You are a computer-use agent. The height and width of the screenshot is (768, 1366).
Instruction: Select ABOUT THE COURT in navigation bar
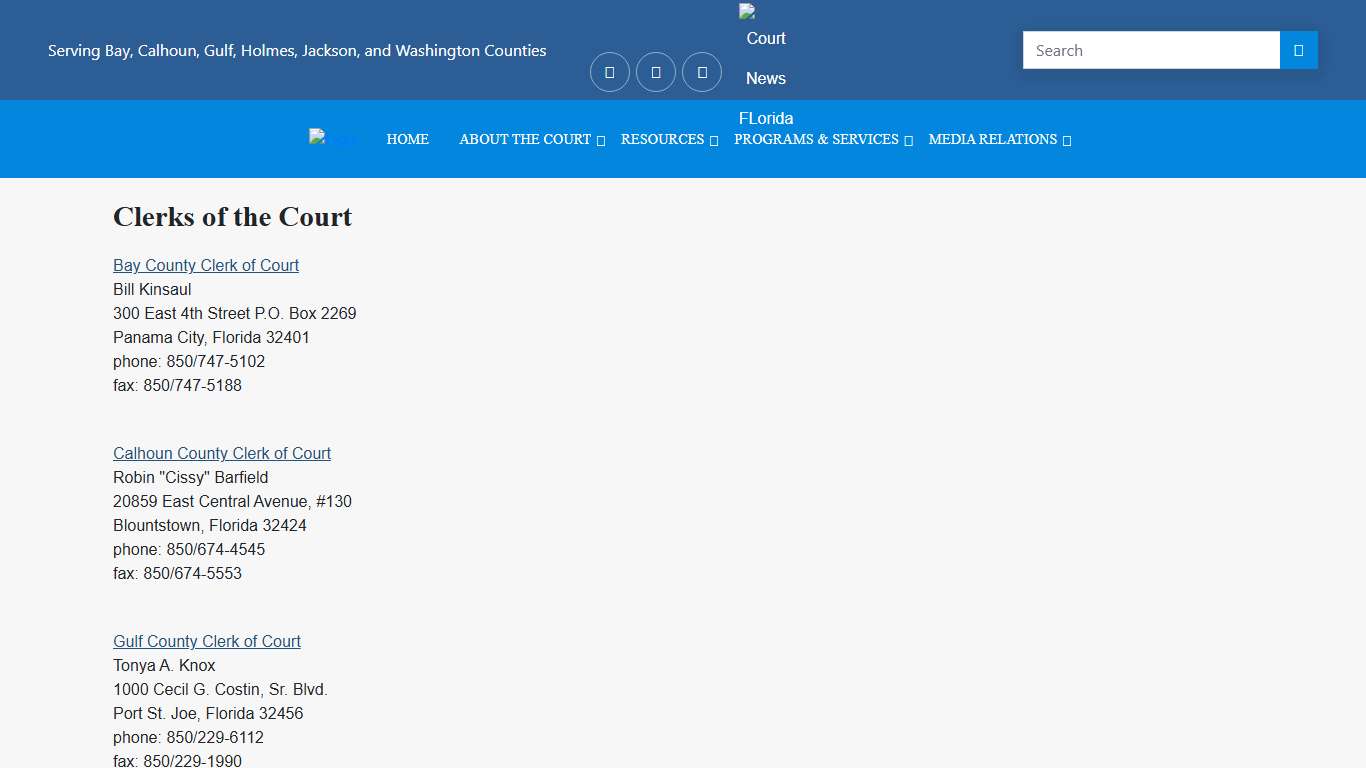tap(524, 139)
